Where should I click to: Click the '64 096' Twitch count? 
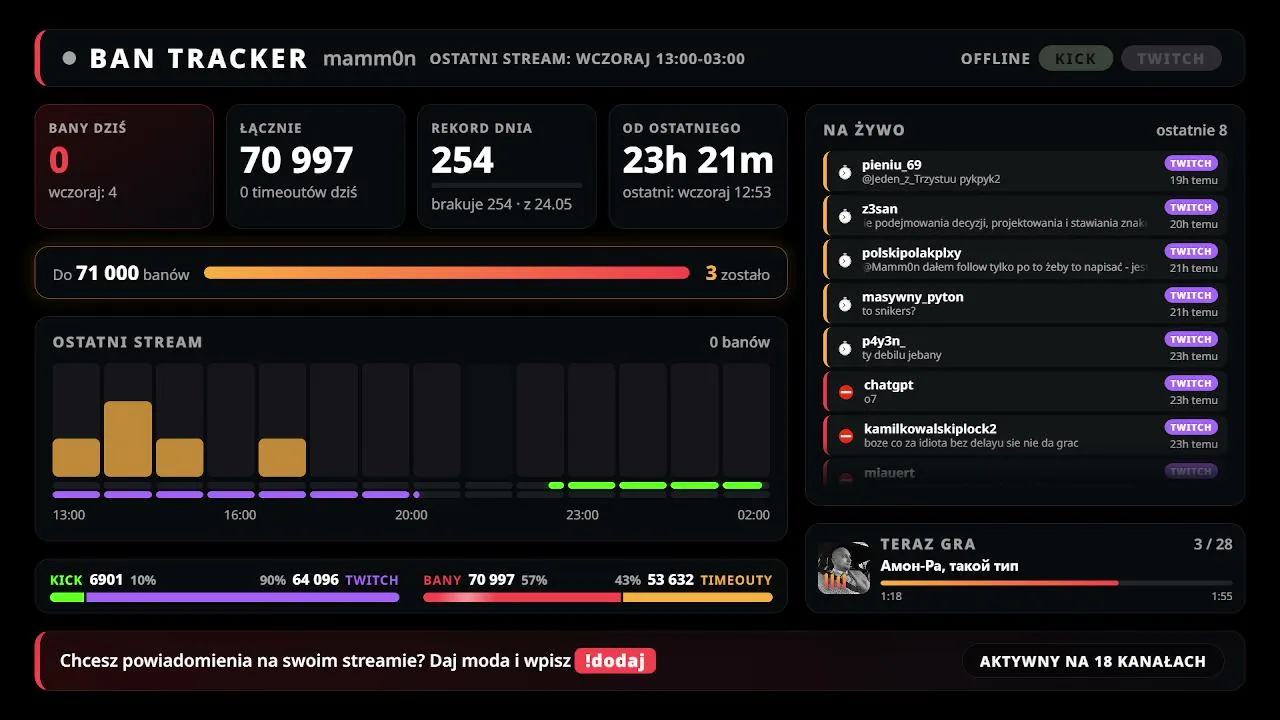coord(315,580)
